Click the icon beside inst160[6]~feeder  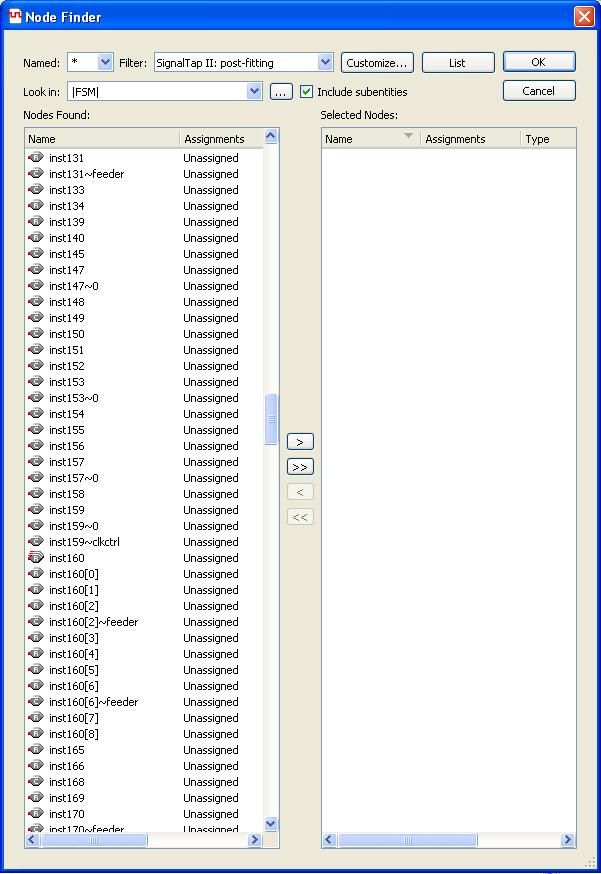(x=36, y=702)
